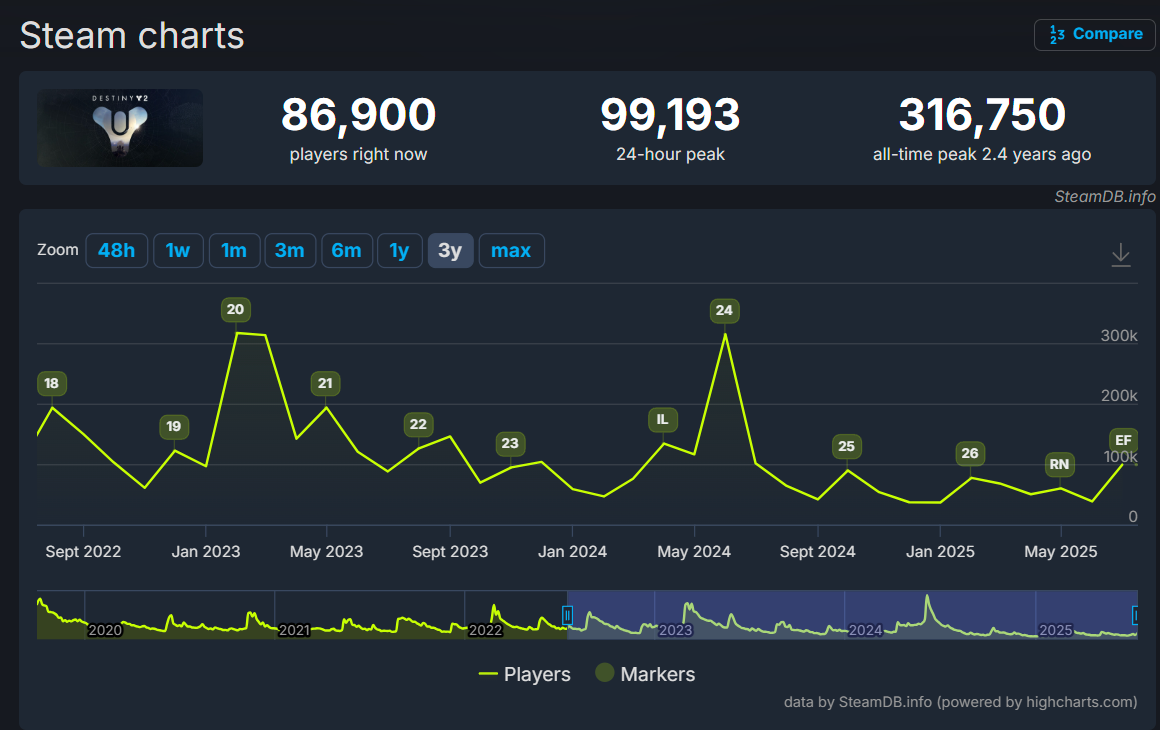1160x730 pixels.
Task: Set chart zoom to 1w
Action: 178,251
